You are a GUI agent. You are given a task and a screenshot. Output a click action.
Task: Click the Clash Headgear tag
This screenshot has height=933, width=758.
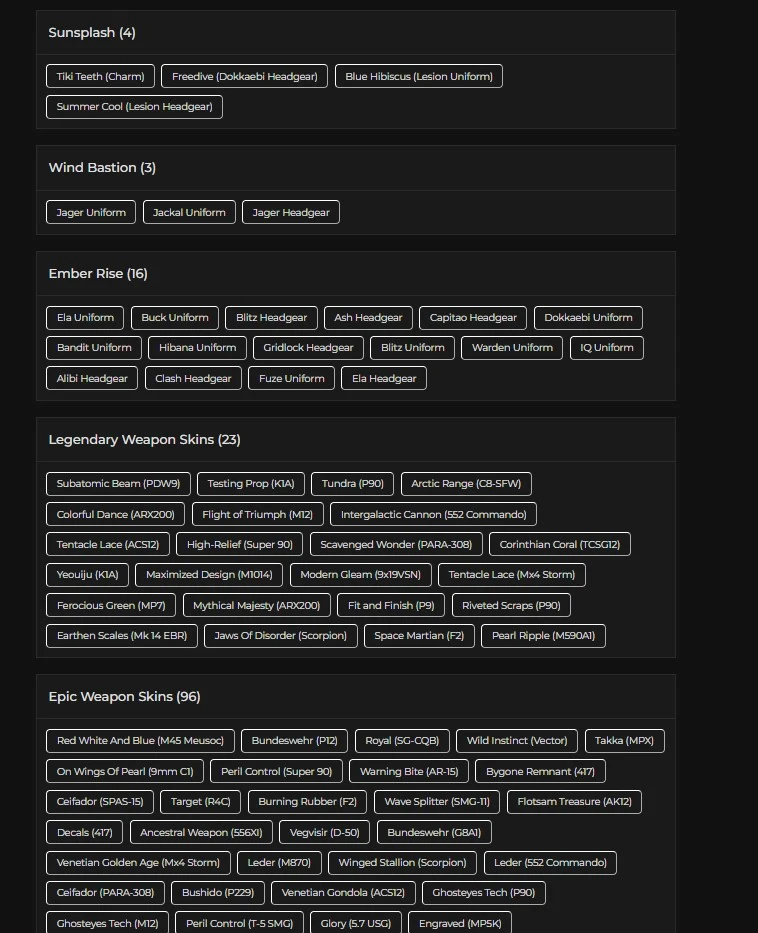click(x=193, y=378)
